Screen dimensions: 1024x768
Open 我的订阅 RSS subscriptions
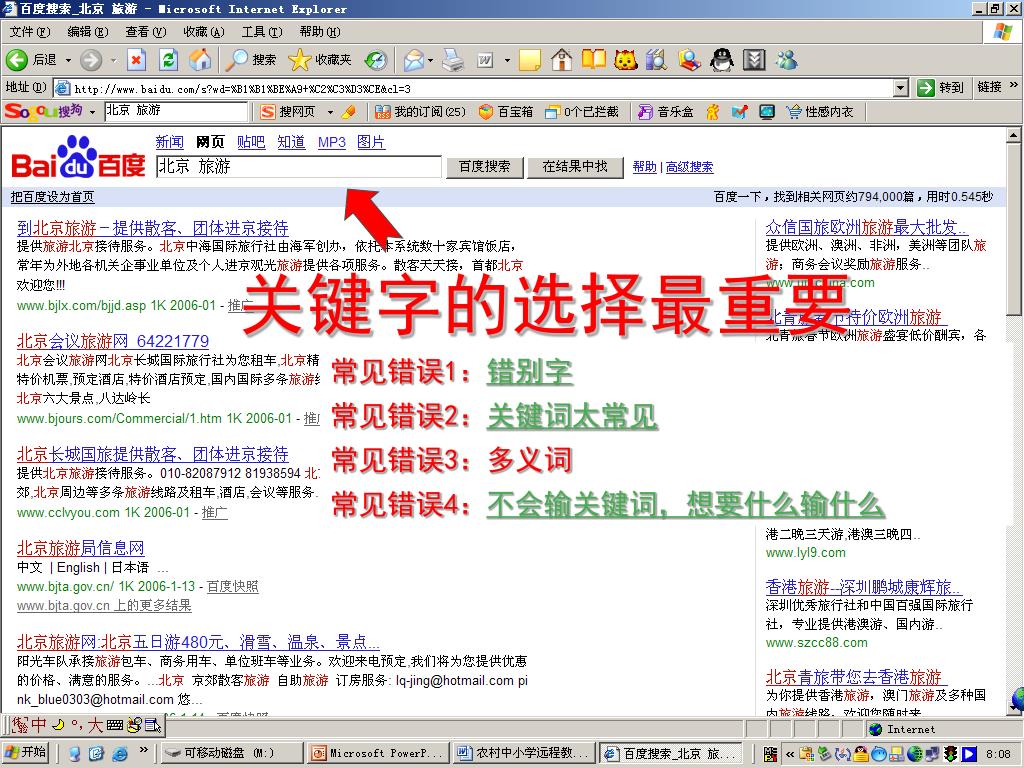point(421,112)
